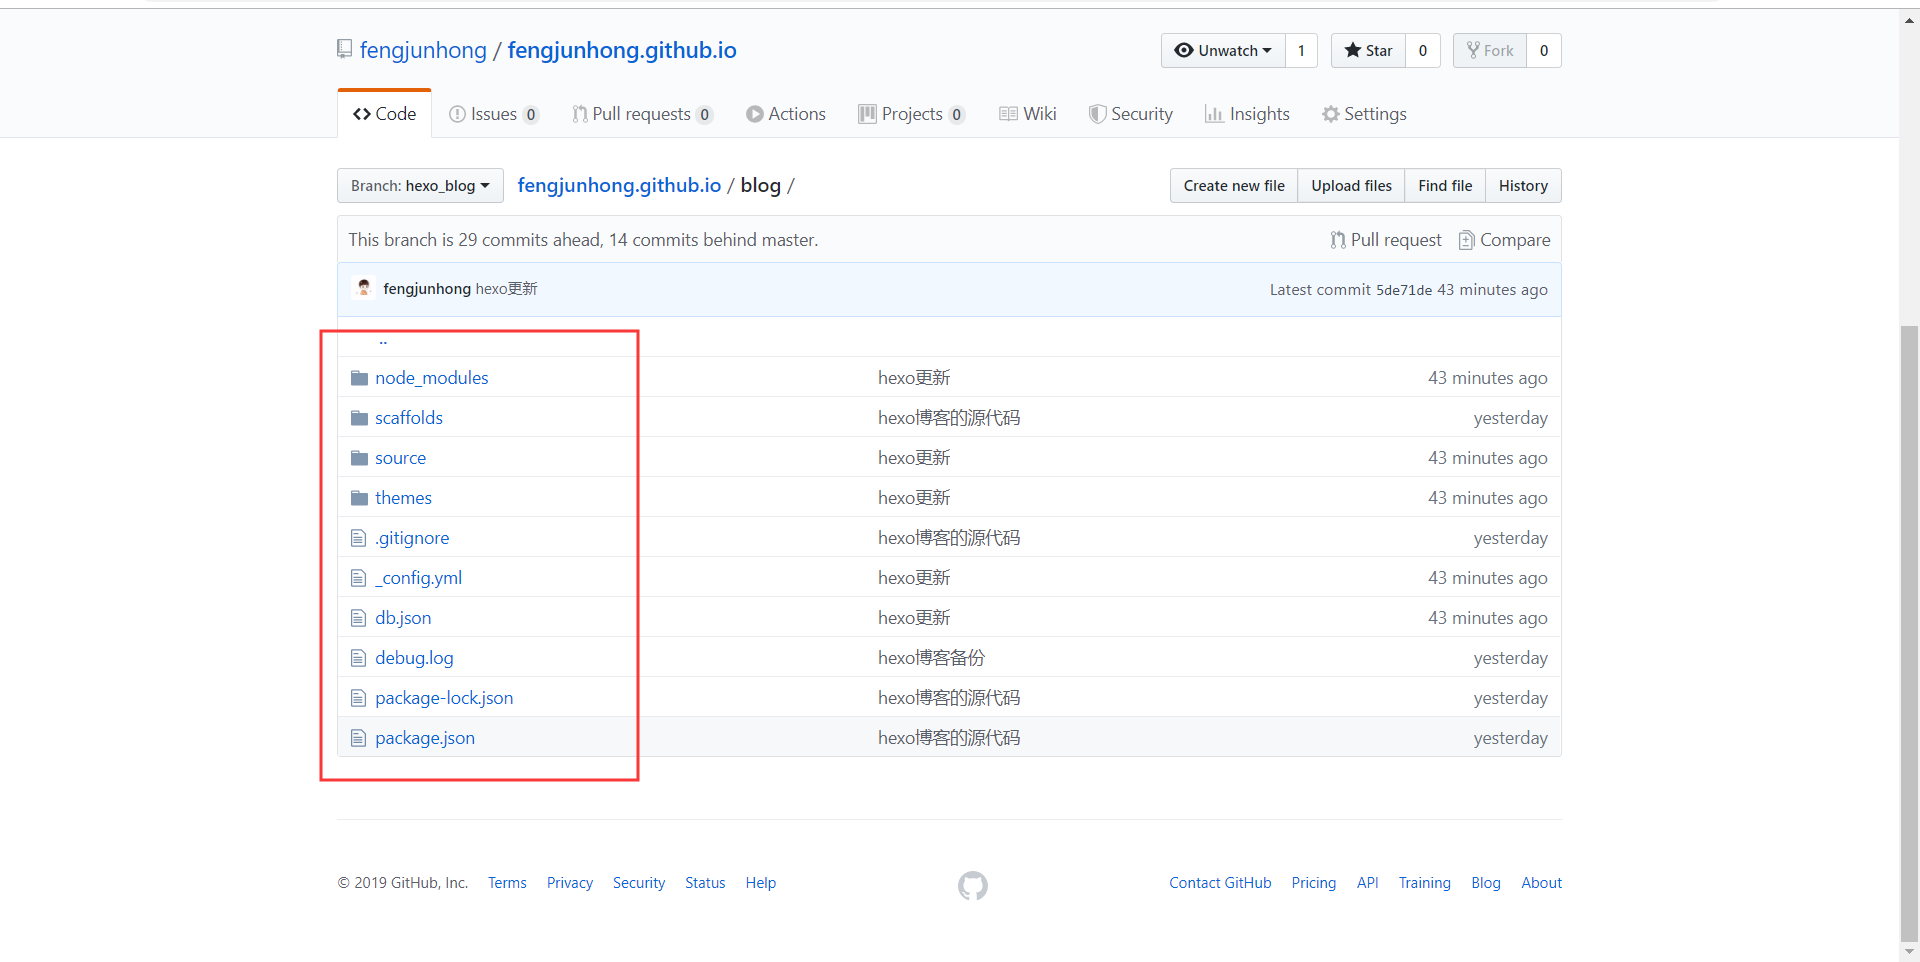
Task: Open Contact GitHub link
Action: pos(1220,883)
